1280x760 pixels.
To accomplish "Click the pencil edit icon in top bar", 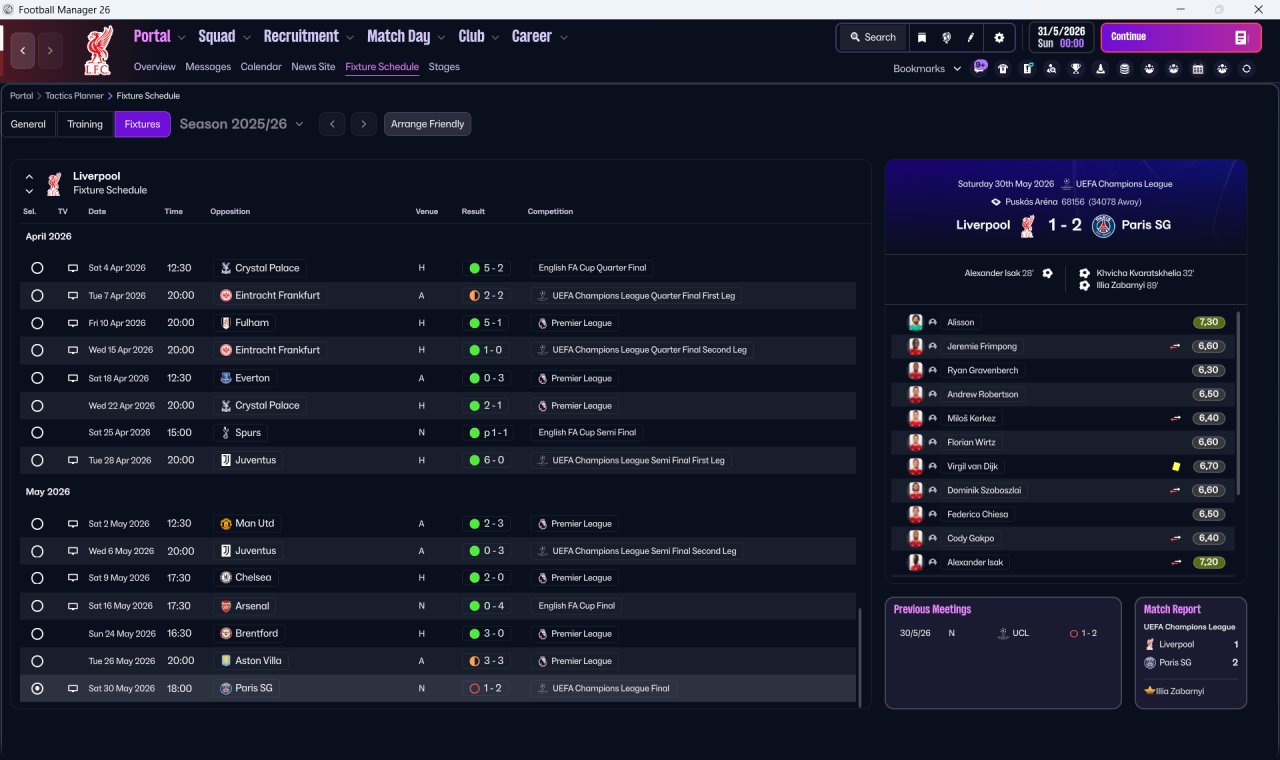I will (970, 38).
